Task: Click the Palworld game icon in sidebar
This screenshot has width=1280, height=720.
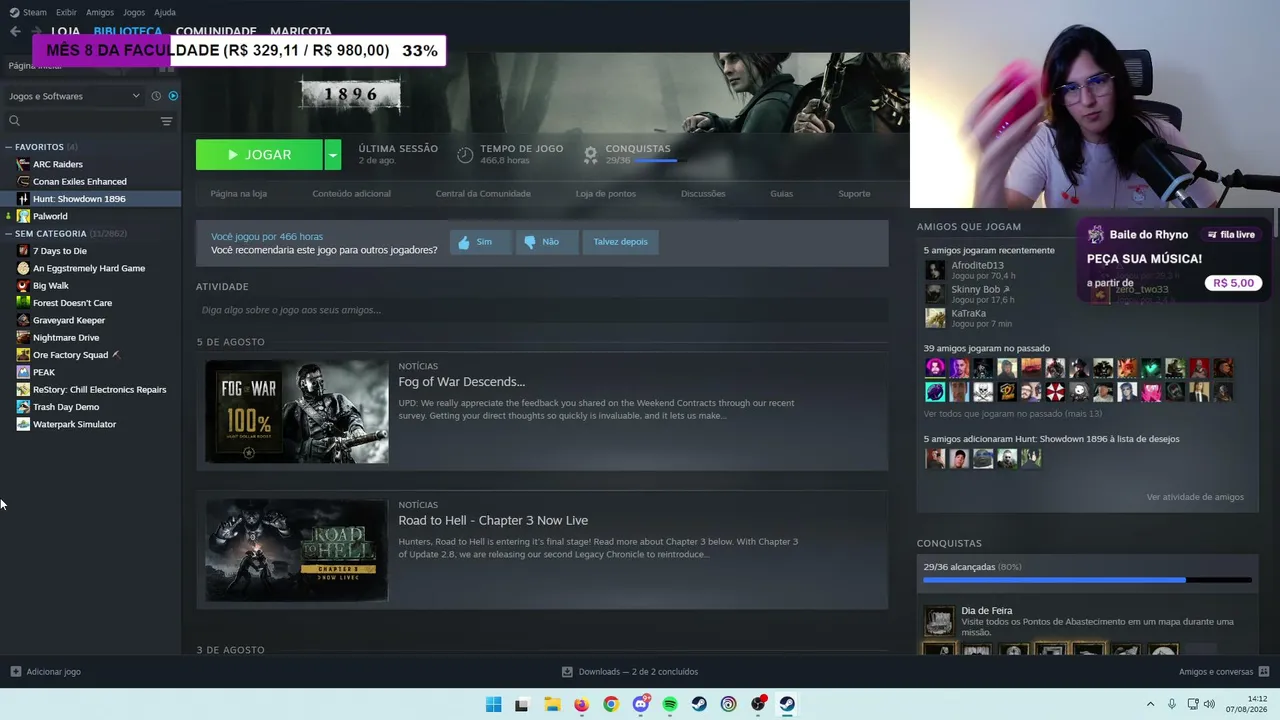Action: (x=24, y=216)
